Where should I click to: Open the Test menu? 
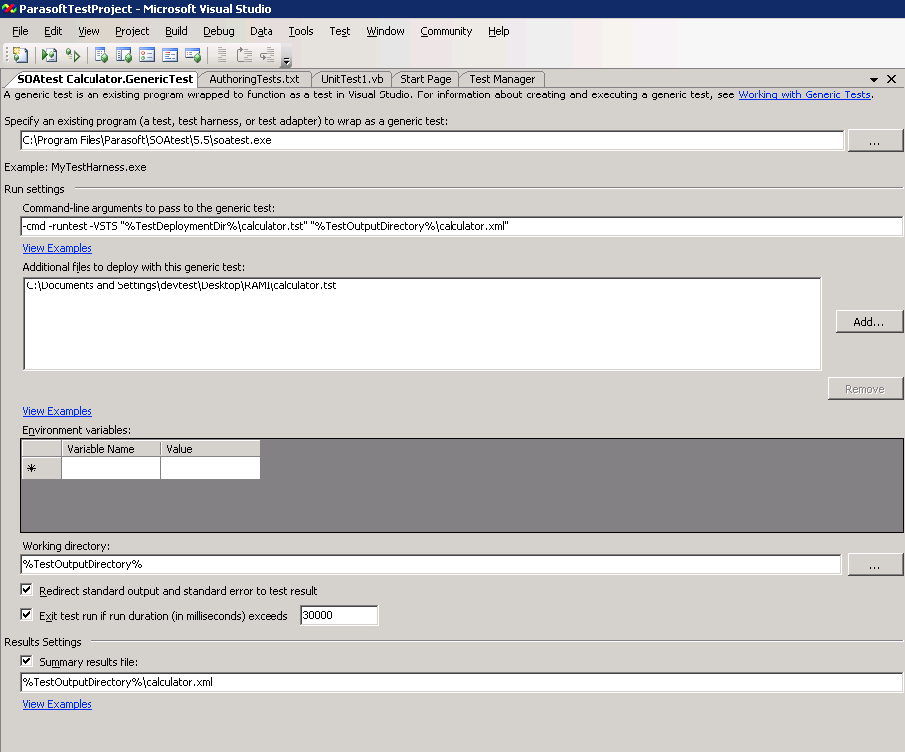pos(340,31)
